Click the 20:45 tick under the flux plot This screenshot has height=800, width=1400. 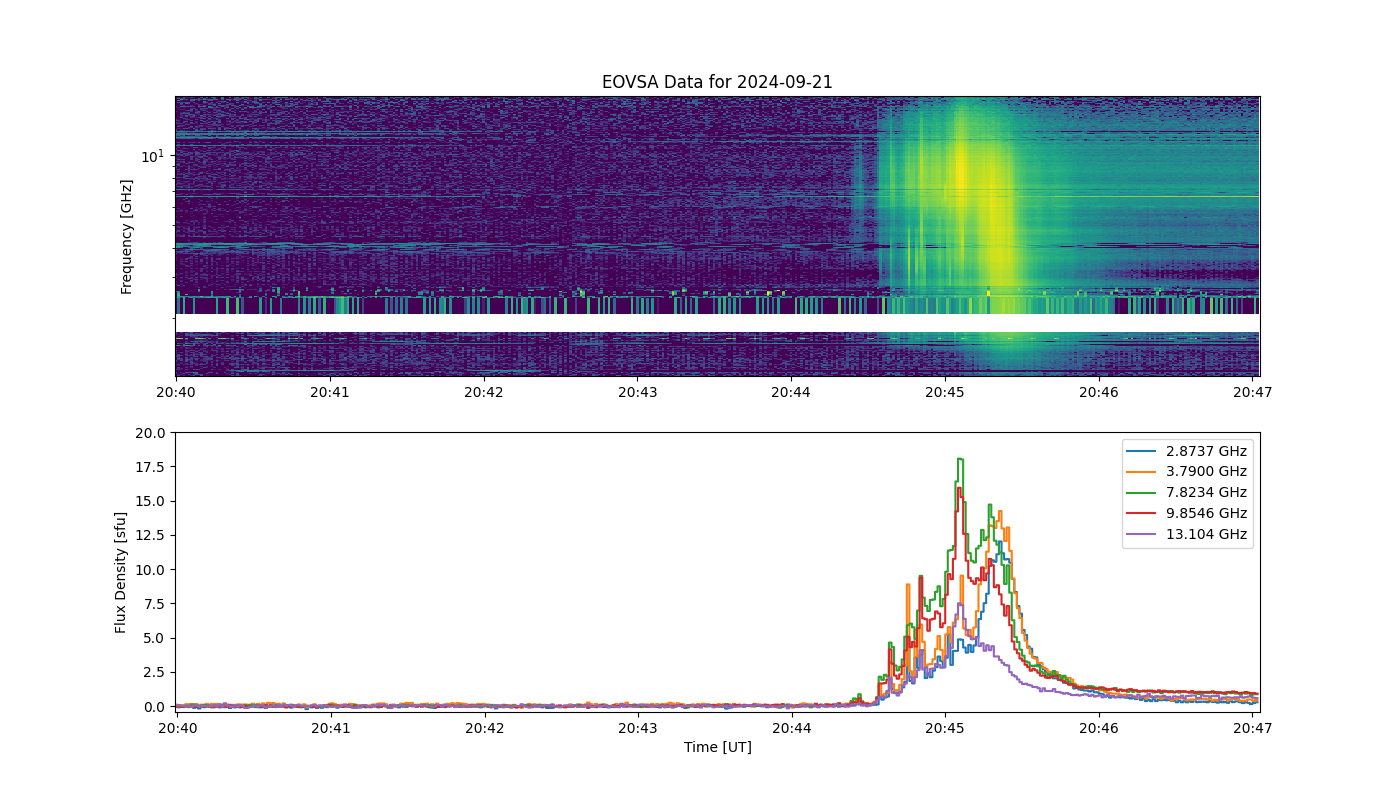click(945, 730)
